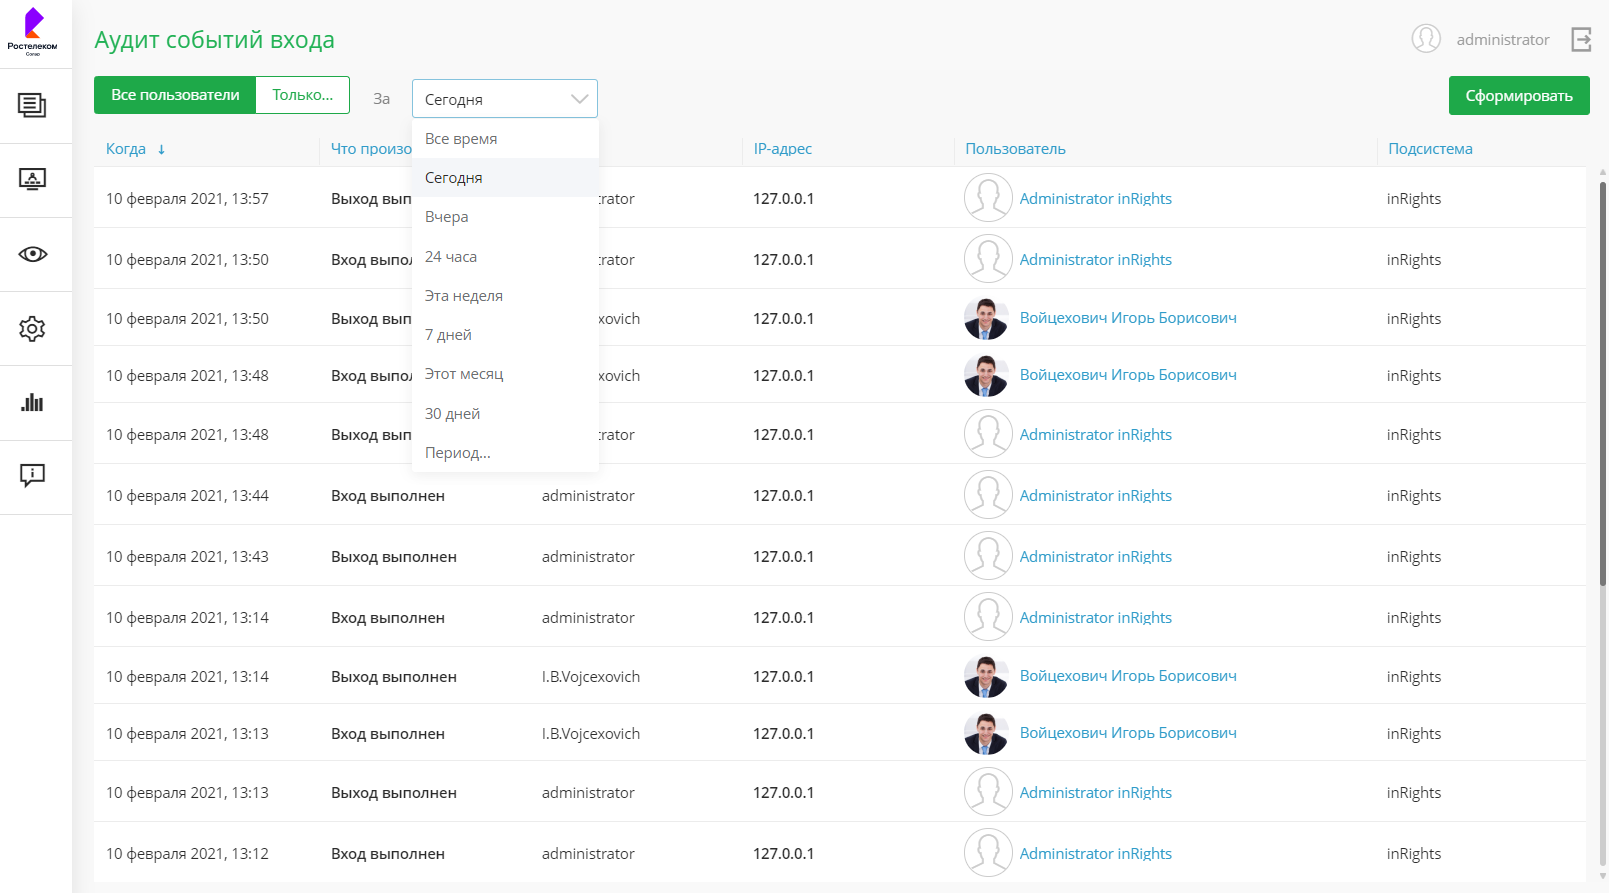1609x893 pixels.
Task: Open the bar chart reports sidebar icon
Action: click(32, 402)
